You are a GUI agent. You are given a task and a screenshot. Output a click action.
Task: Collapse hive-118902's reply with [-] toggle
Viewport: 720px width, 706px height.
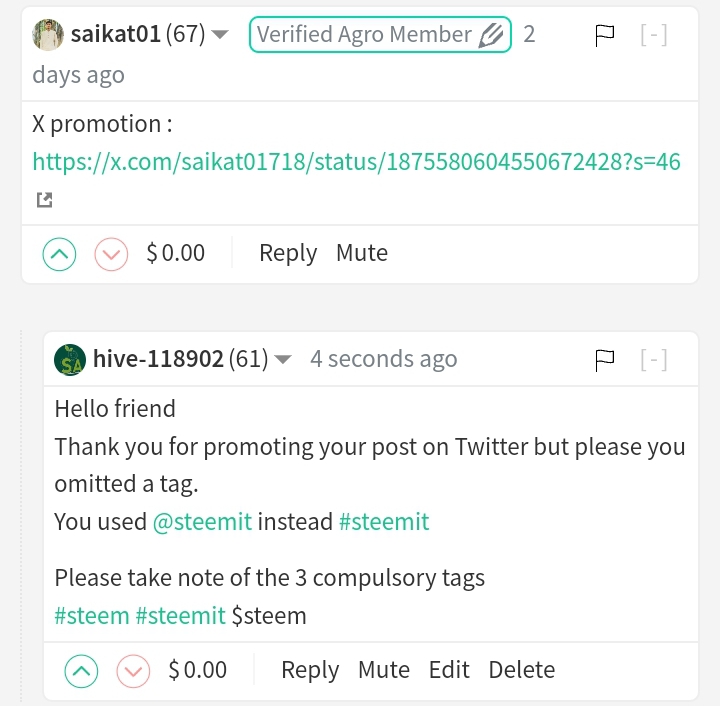[x=653, y=360]
